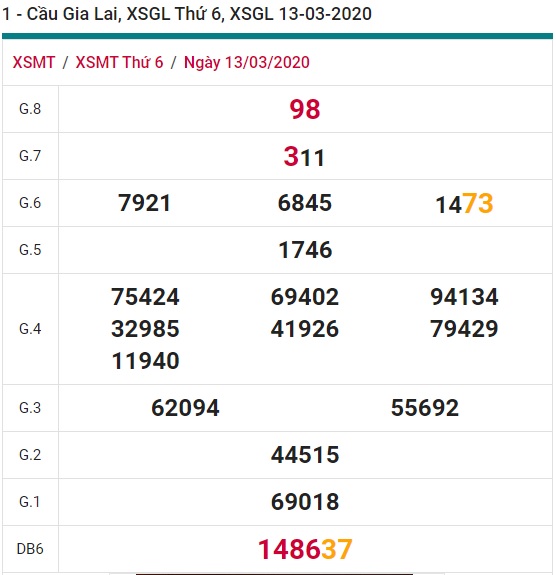Click the G.4 number 94134
The image size is (556, 575).
pyautogui.click(x=464, y=297)
